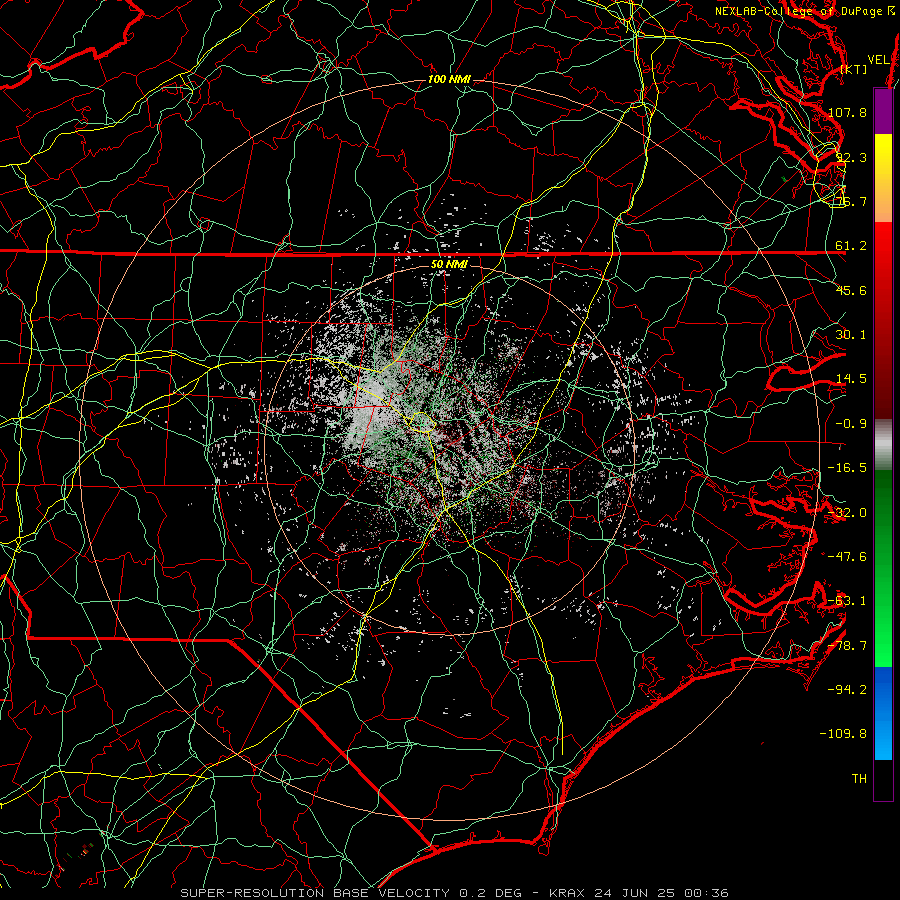Click the 30.1 velocity scale value
Viewport: 900px width, 900px height.
pyautogui.click(x=851, y=335)
